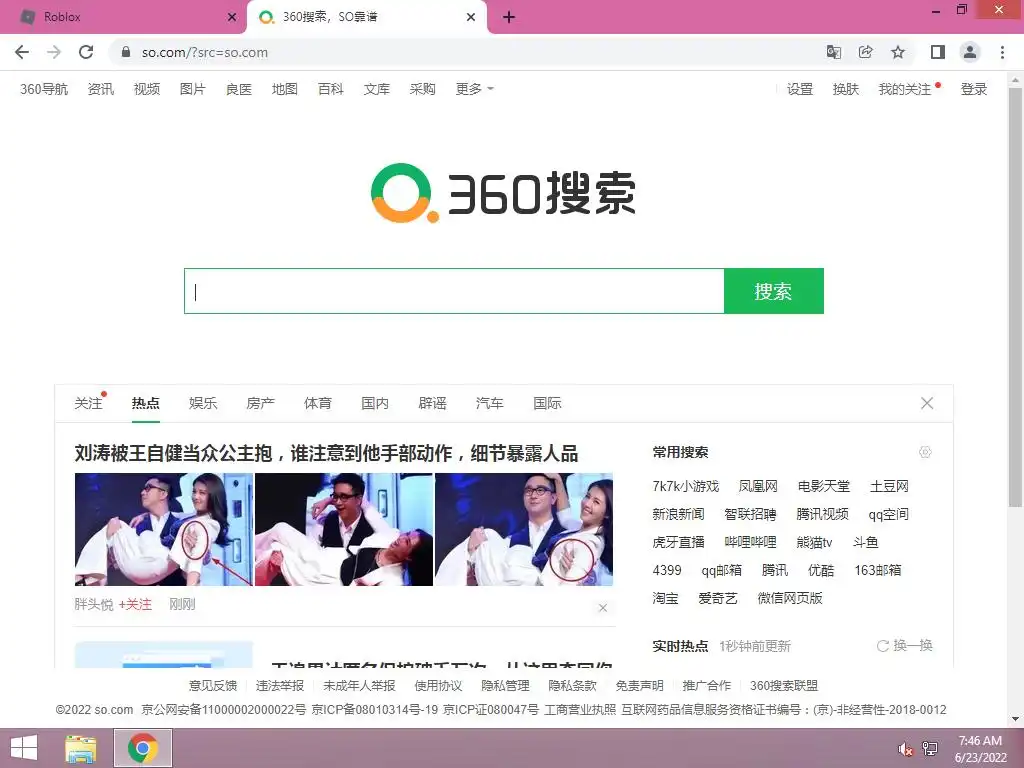
Task: Open 163邮箱 quick link
Action: (878, 570)
